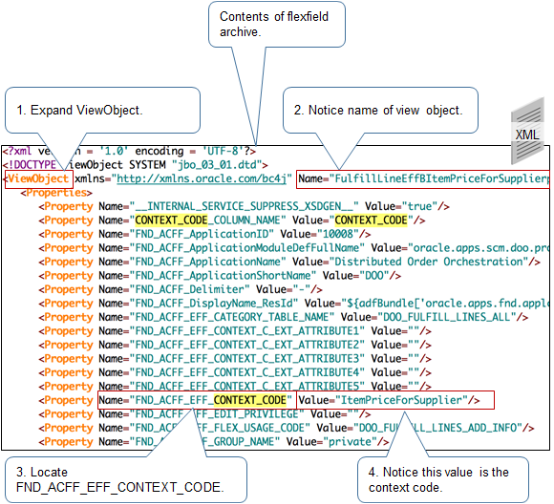Click the XML document icon
Viewport: 554px width, 504px height.
527,131
